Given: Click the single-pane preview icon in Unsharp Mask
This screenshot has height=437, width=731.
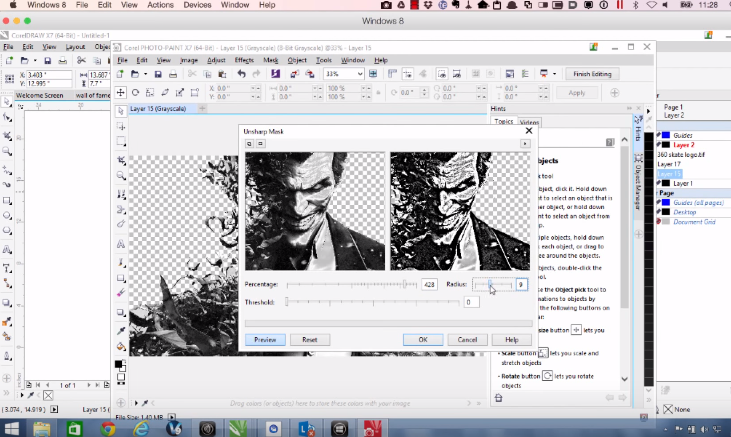Looking at the screenshot, I should tap(261, 144).
